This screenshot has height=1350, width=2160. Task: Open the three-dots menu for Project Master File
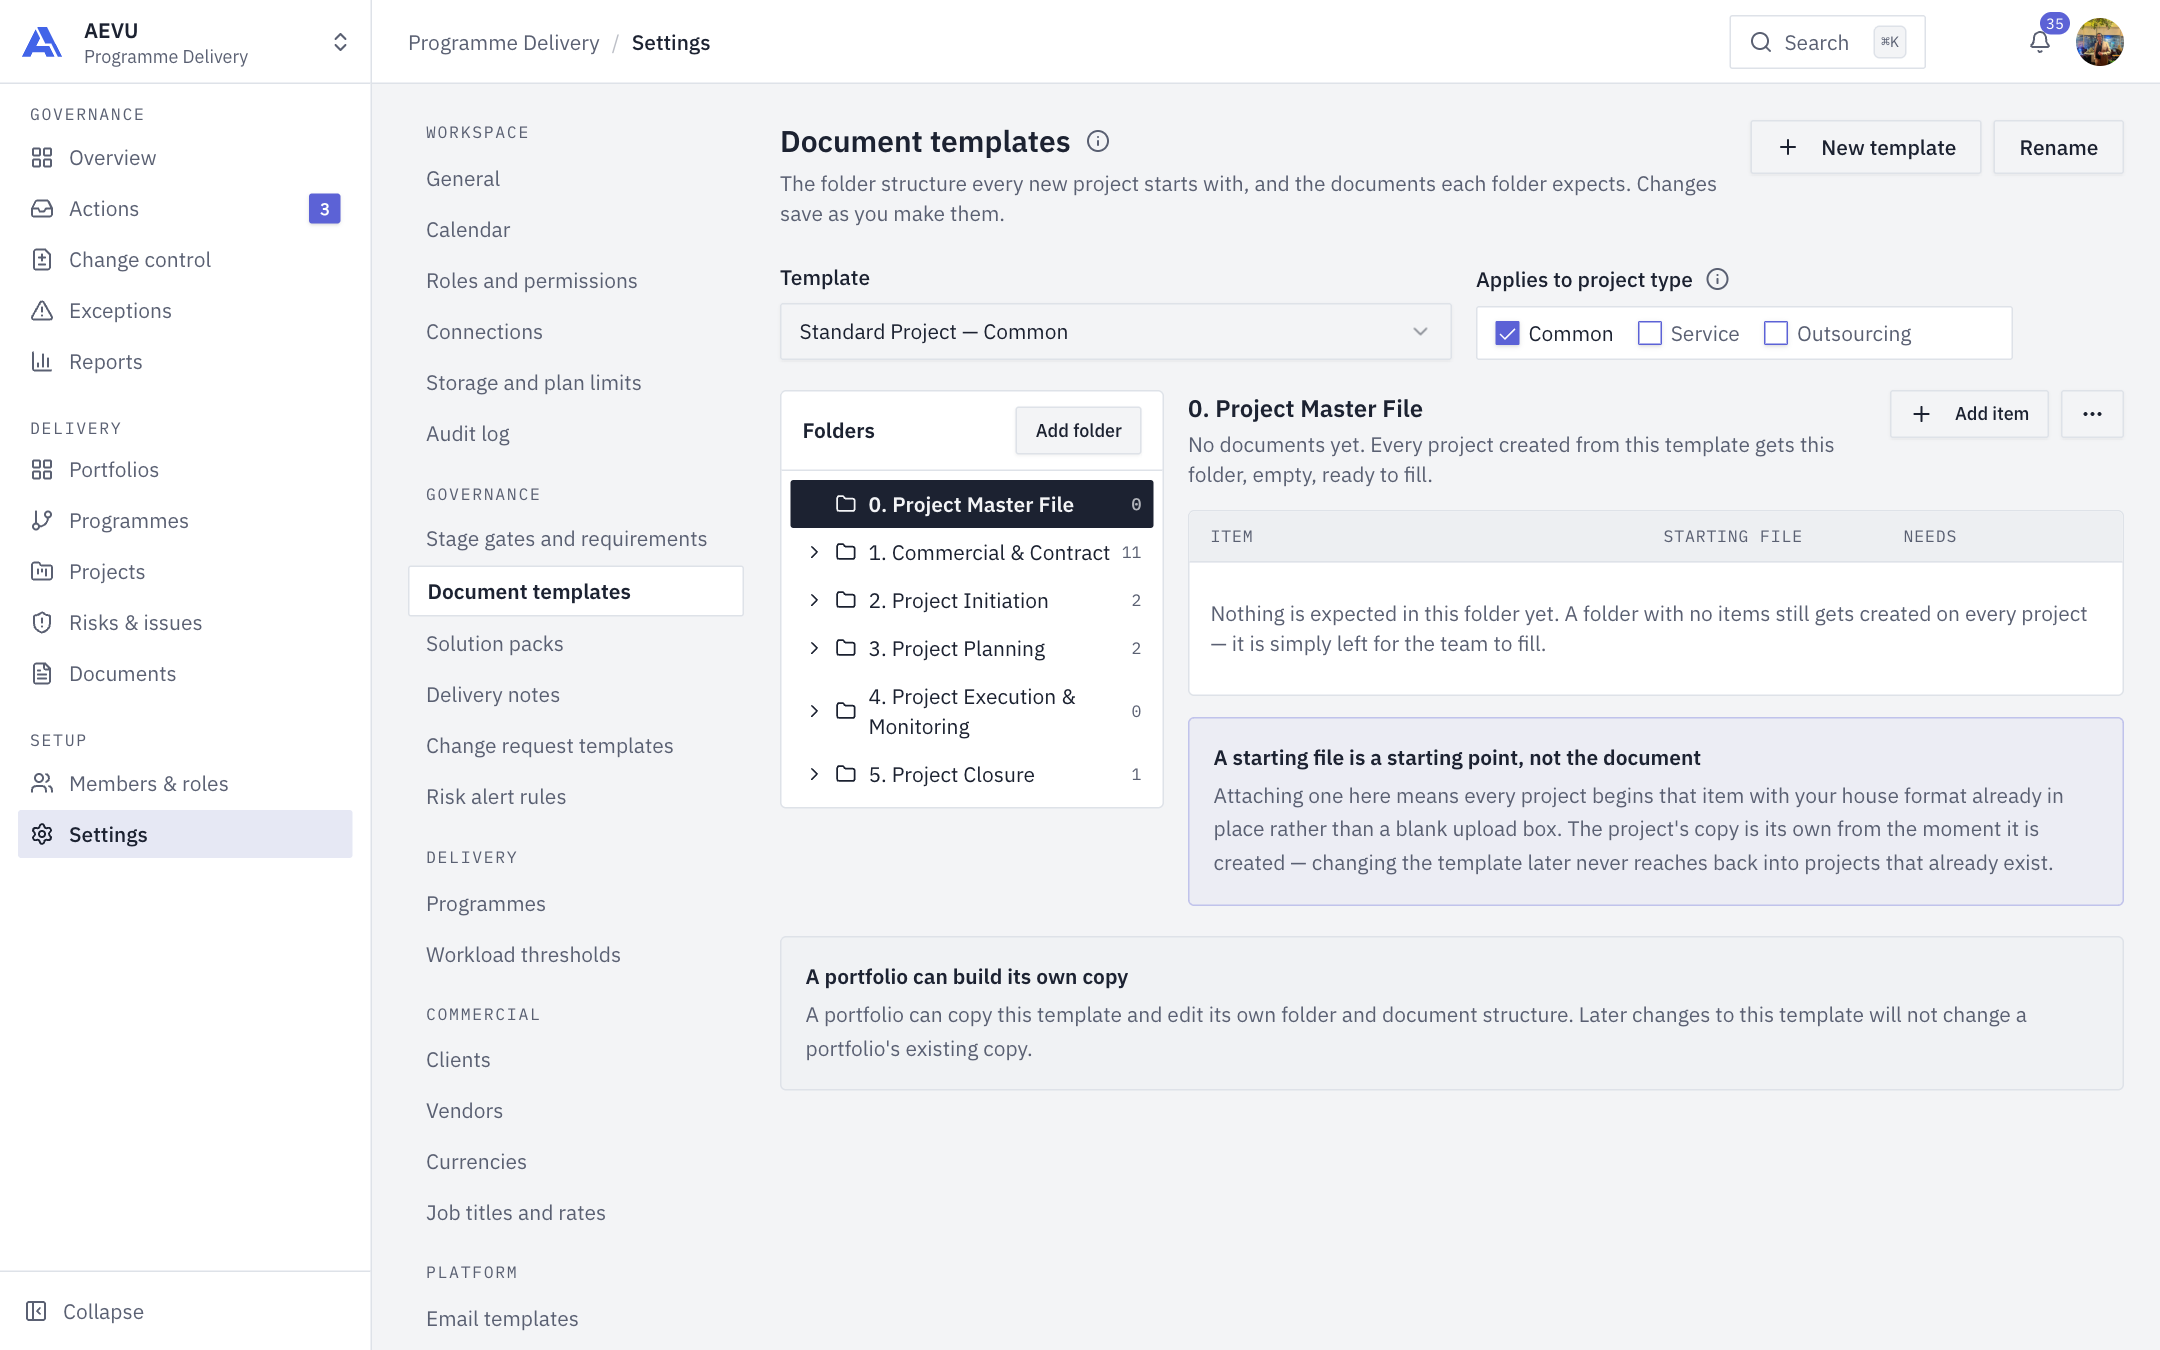2092,414
